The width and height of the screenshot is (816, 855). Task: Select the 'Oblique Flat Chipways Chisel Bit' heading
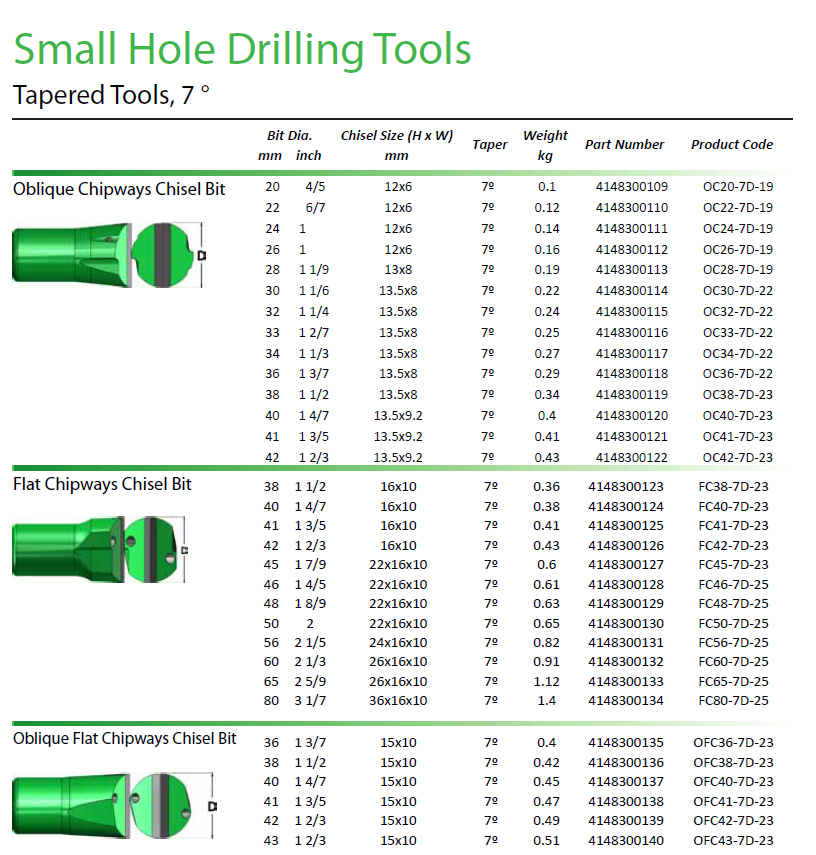coord(125,739)
